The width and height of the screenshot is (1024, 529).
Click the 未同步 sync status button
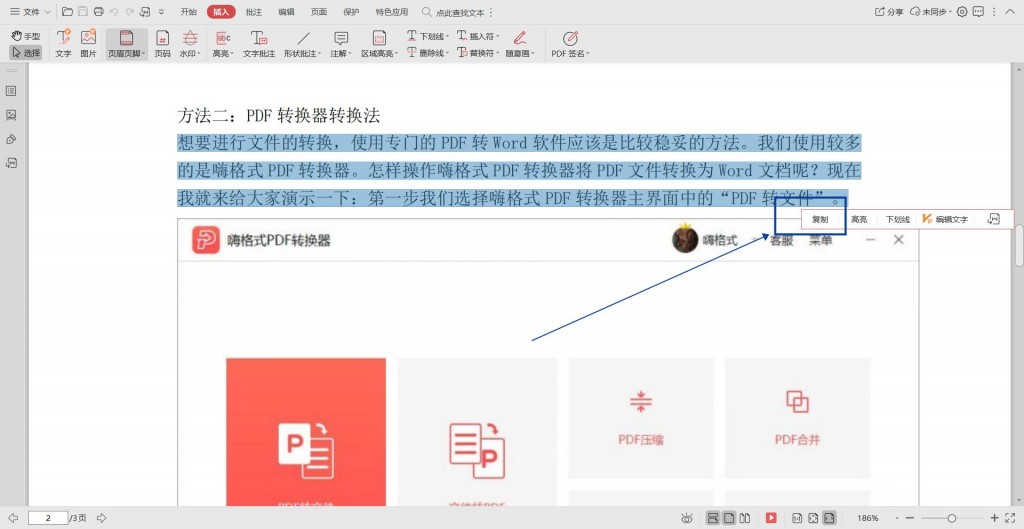[931, 12]
